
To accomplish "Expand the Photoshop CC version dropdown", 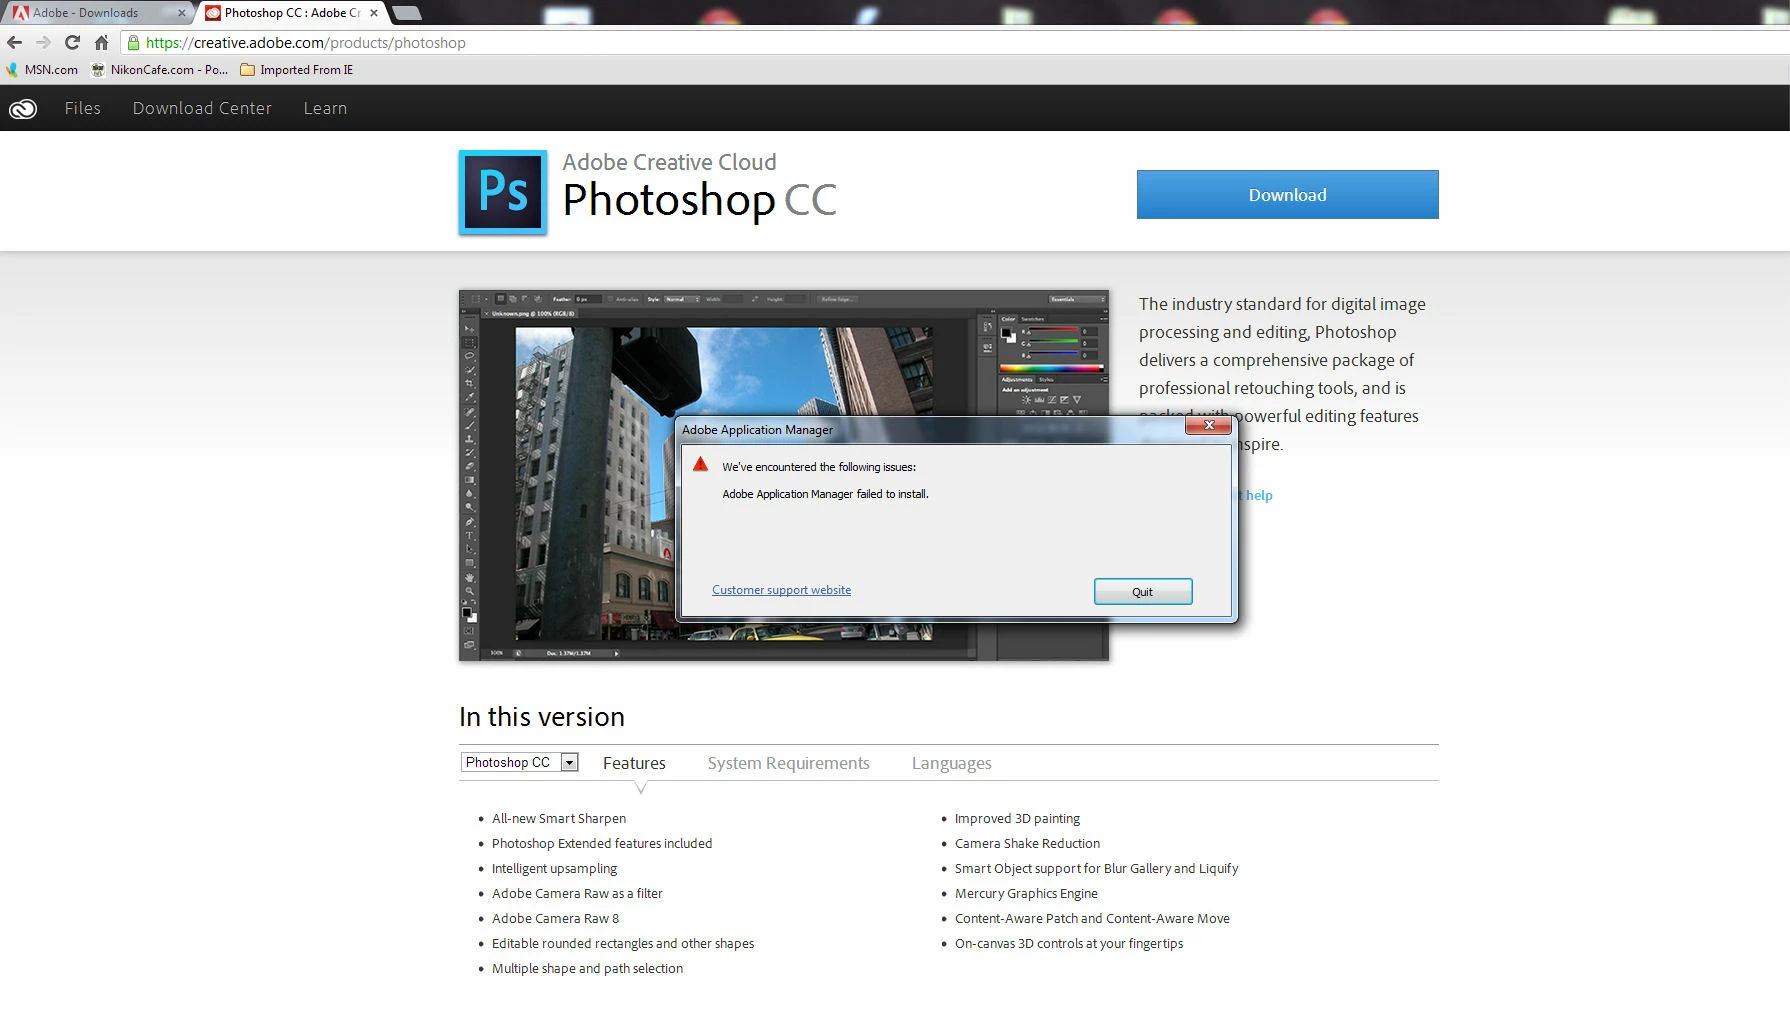I will tap(519, 762).
